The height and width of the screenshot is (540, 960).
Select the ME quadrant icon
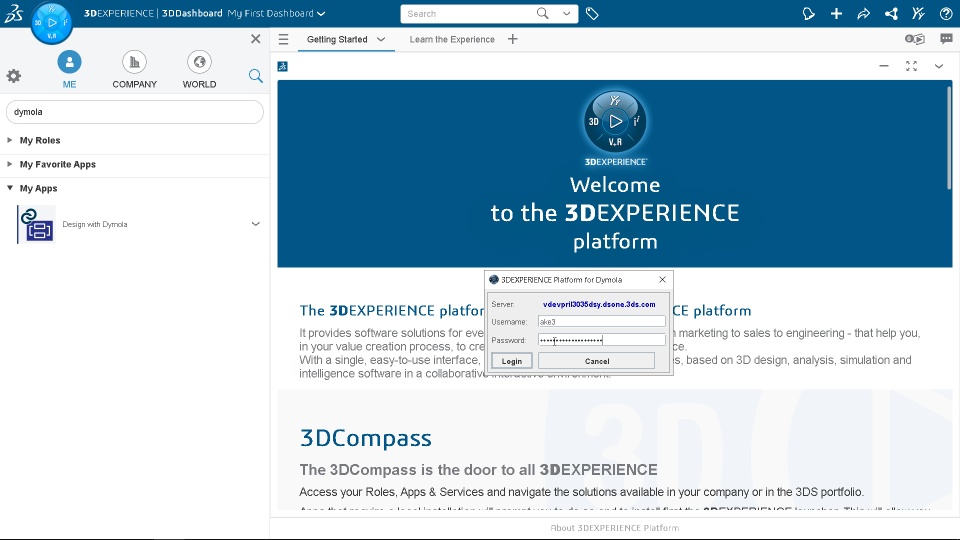click(x=69, y=62)
